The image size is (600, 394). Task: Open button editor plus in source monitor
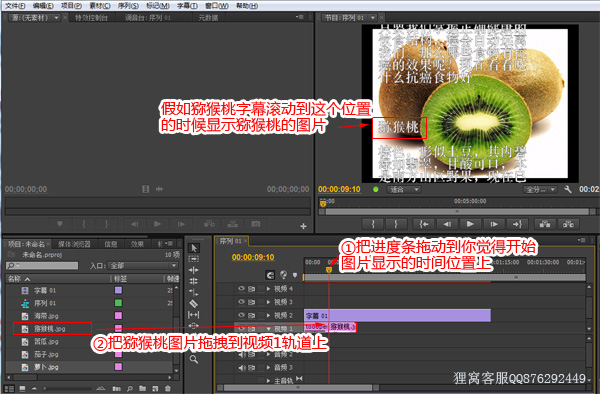coord(303,226)
